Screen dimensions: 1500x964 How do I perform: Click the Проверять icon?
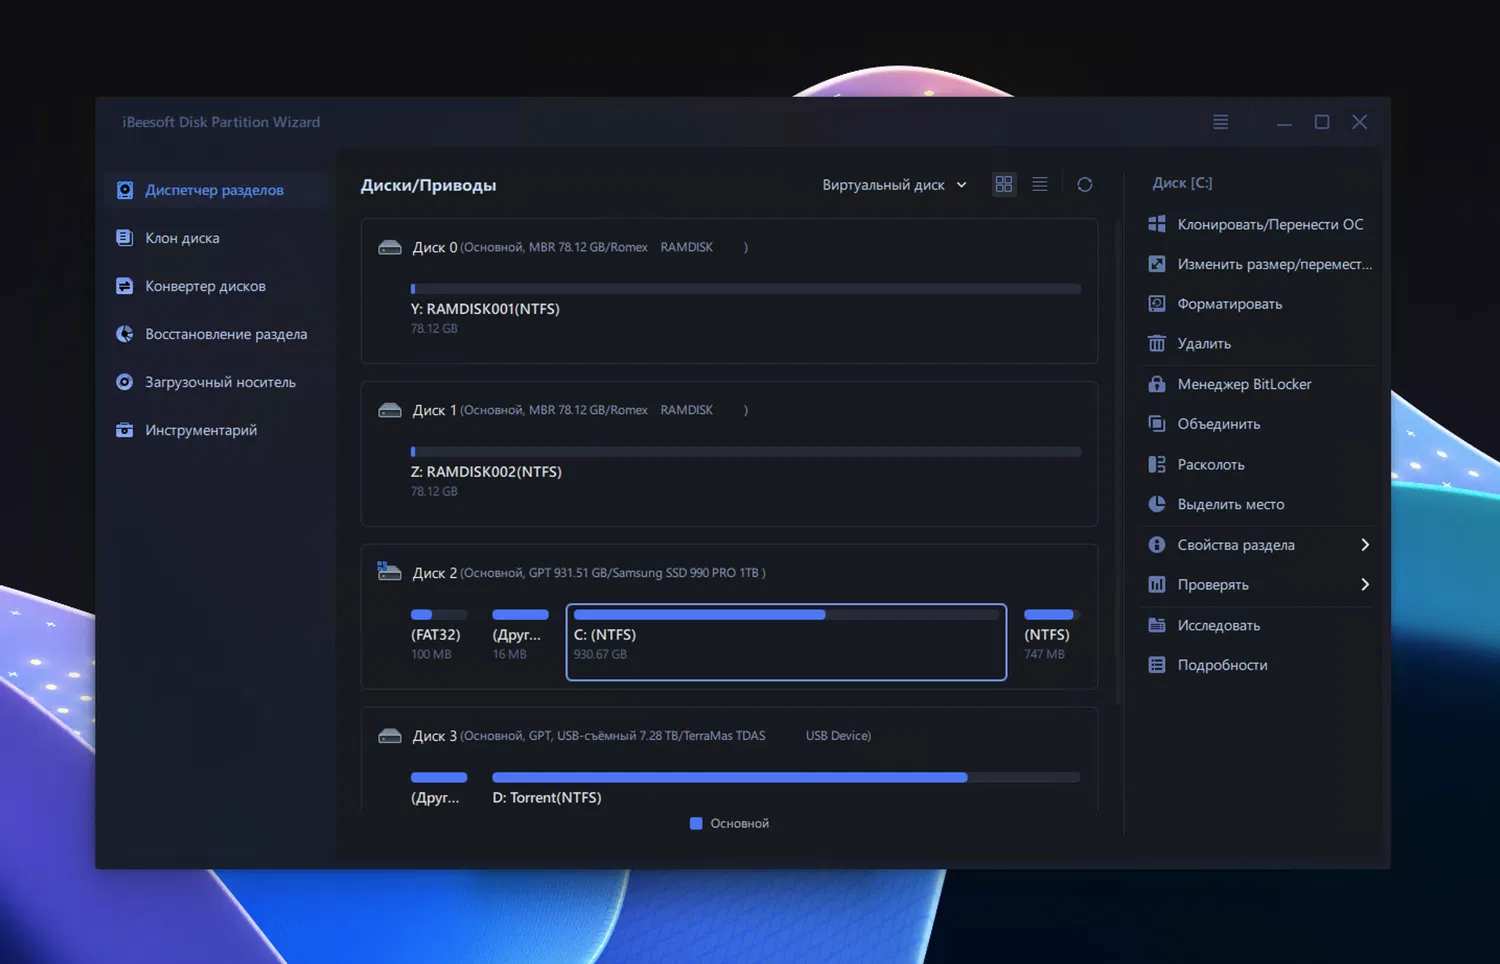[x=1157, y=585]
